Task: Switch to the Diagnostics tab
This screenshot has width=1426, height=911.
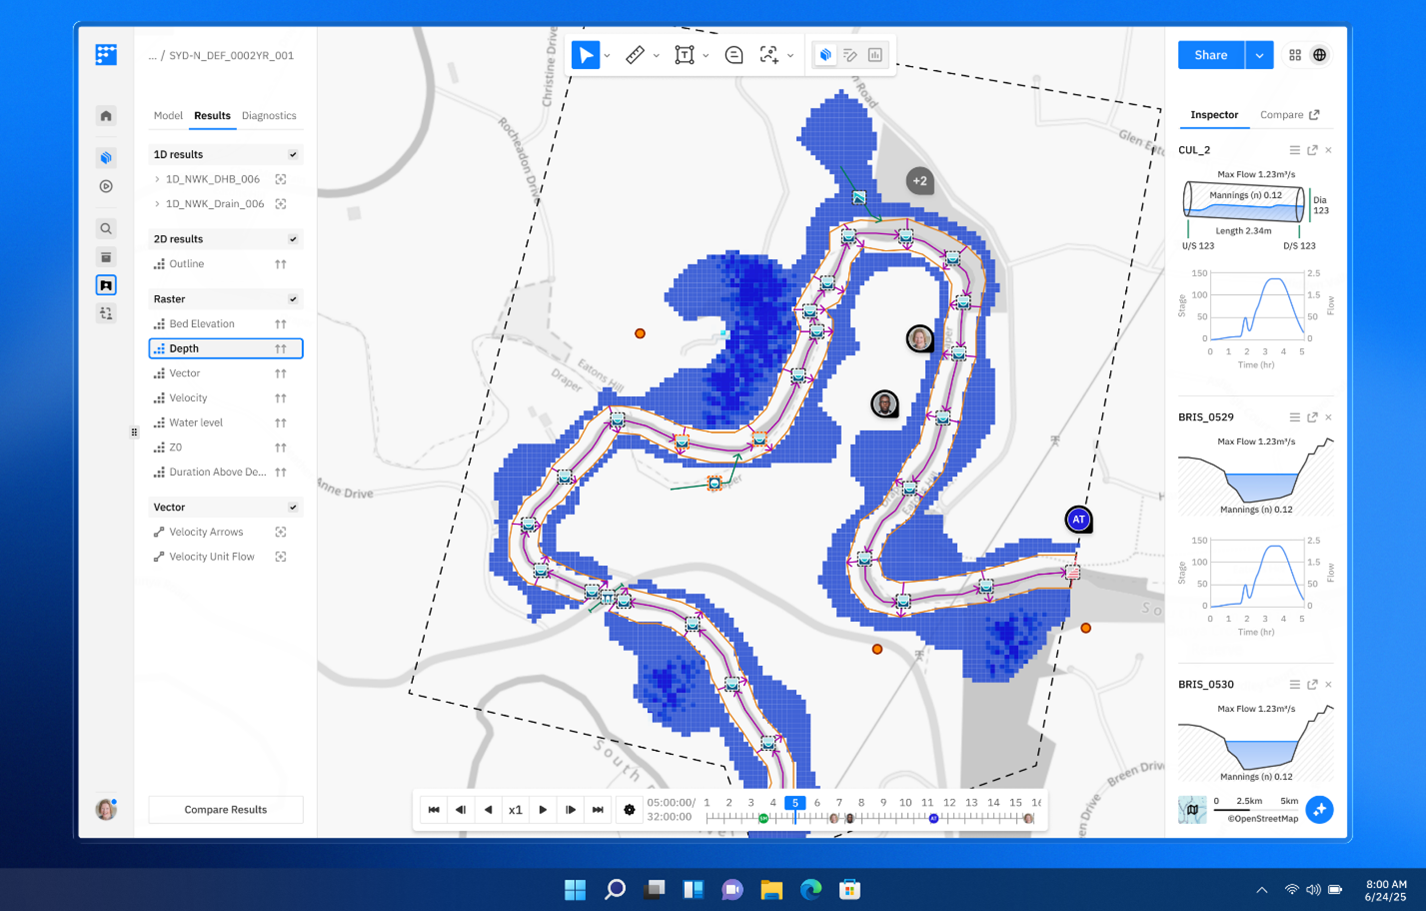Action: click(269, 116)
